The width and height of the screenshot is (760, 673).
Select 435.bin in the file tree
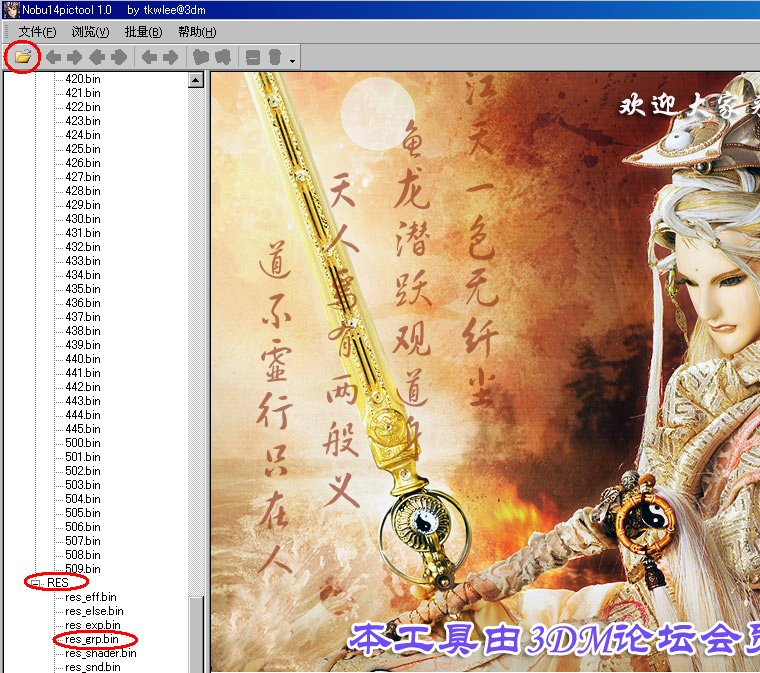pos(83,289)
